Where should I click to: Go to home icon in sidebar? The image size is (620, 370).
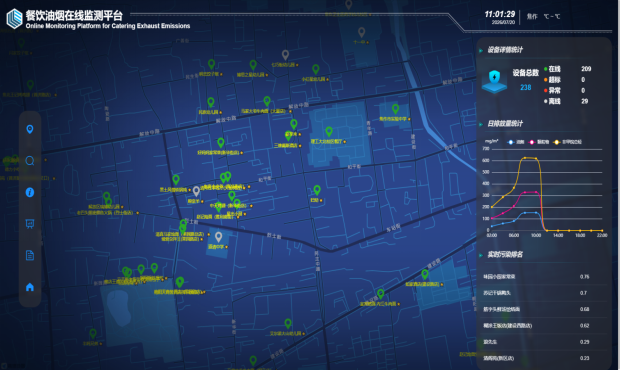(30, 287)
